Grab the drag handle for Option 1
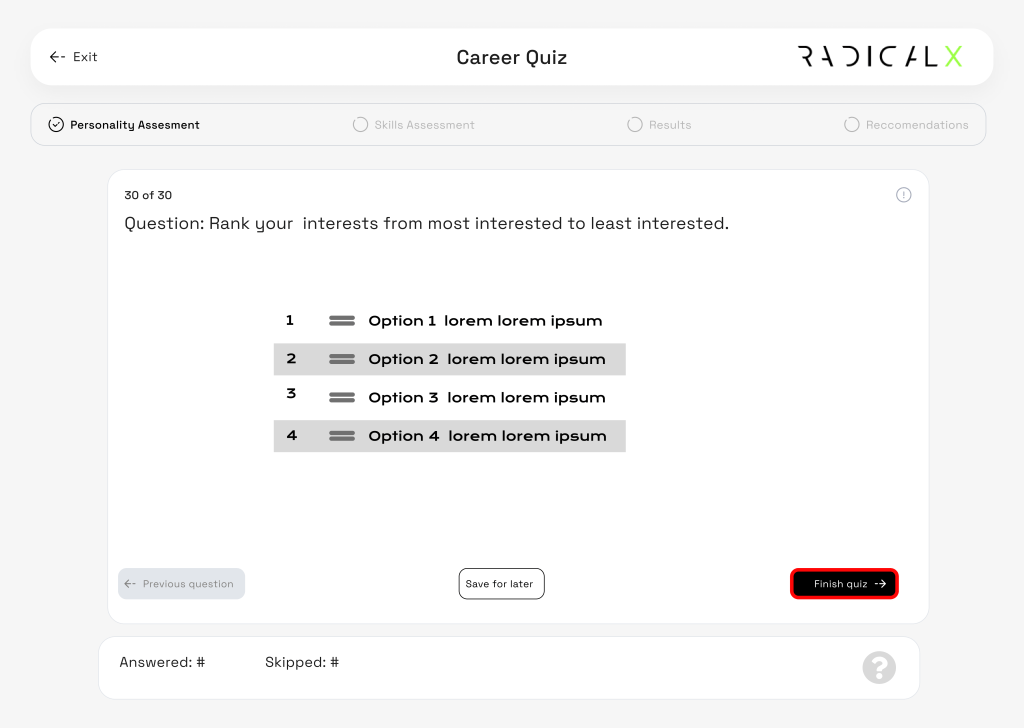The height and width of the screenshot is (728, 1024). click(342, 321)
